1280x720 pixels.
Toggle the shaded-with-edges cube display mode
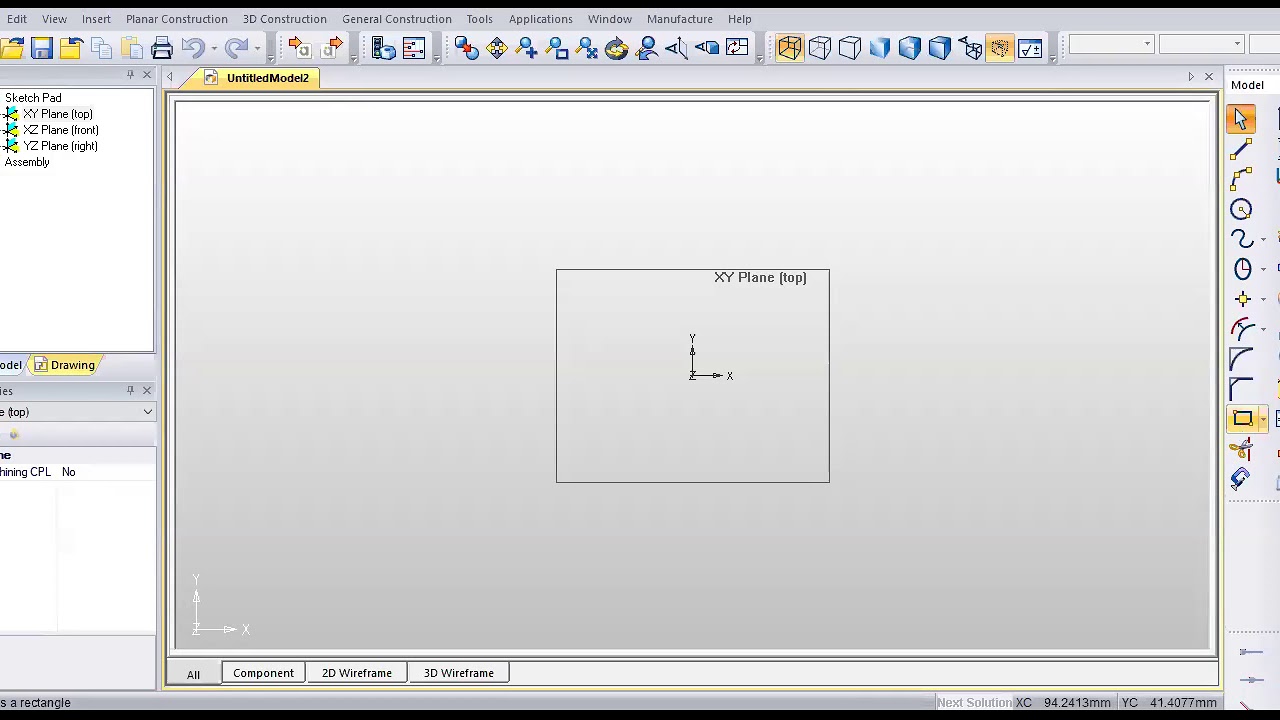click(910, 48)
